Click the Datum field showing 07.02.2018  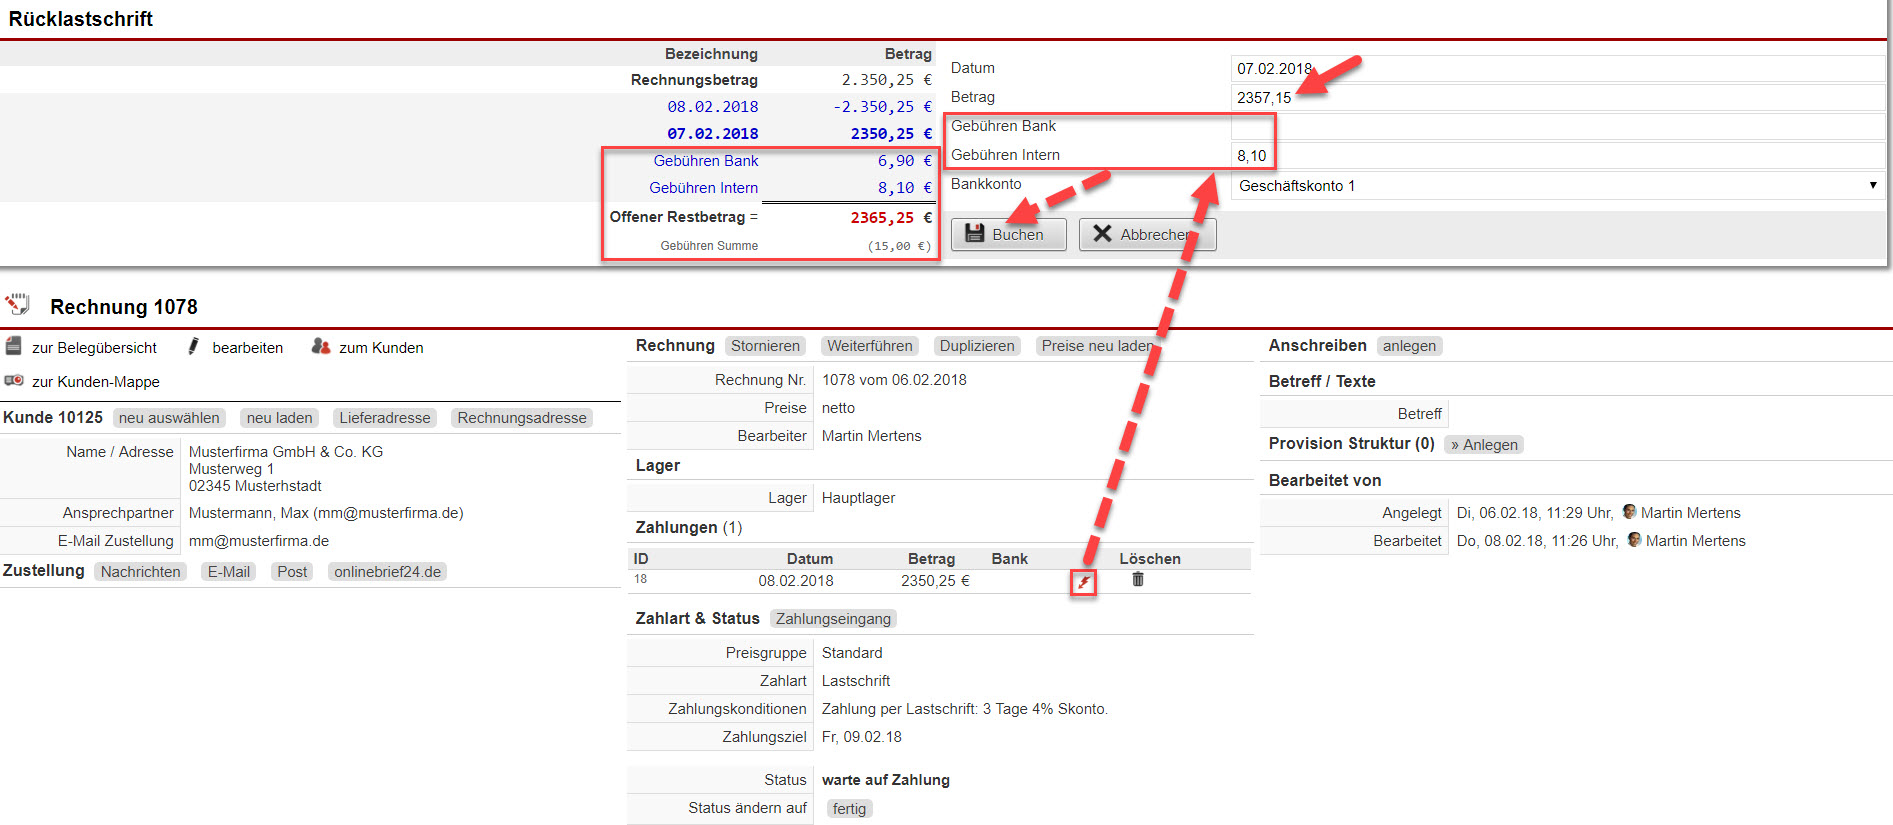1556,69
